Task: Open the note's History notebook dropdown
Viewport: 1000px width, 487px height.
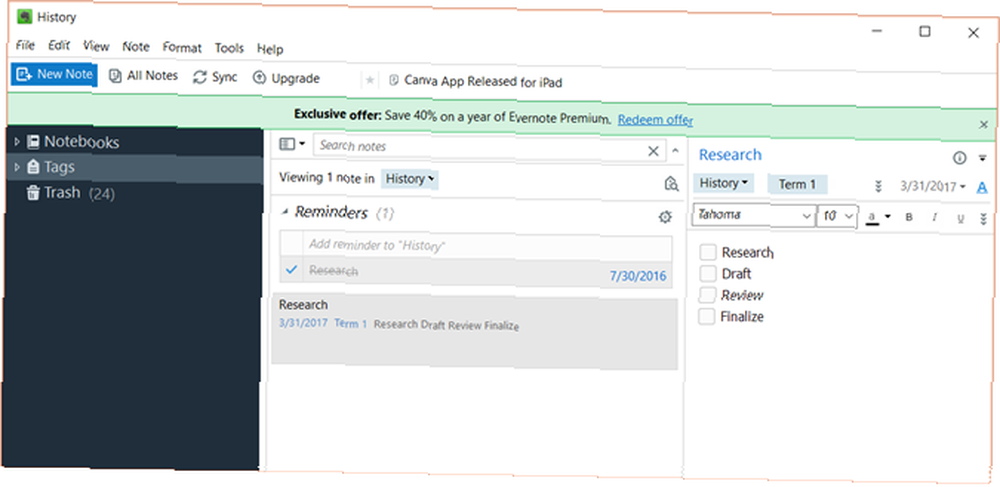Action: coord(723,183)
